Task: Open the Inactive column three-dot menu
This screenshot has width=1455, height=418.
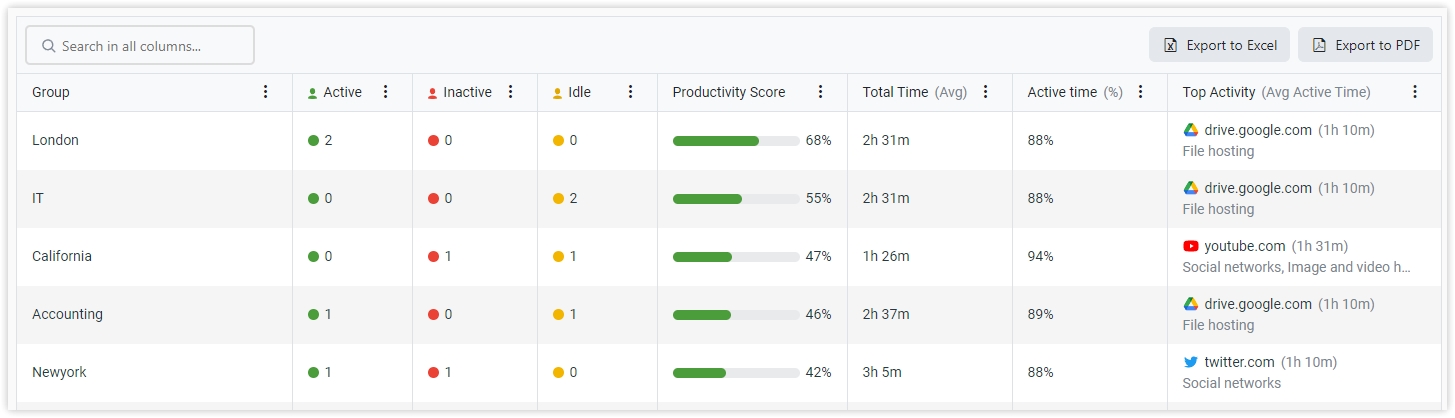Action: point(510,92)
